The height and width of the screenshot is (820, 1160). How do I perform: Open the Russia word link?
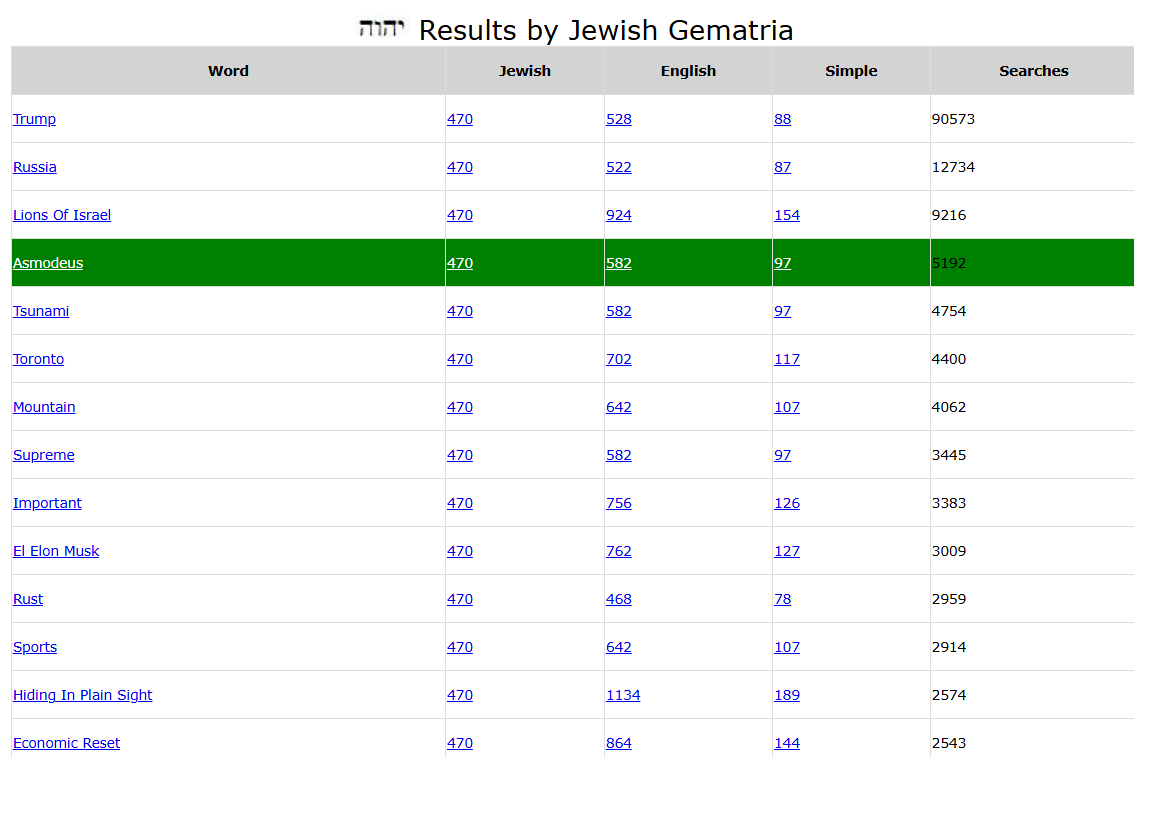point(35,167)
